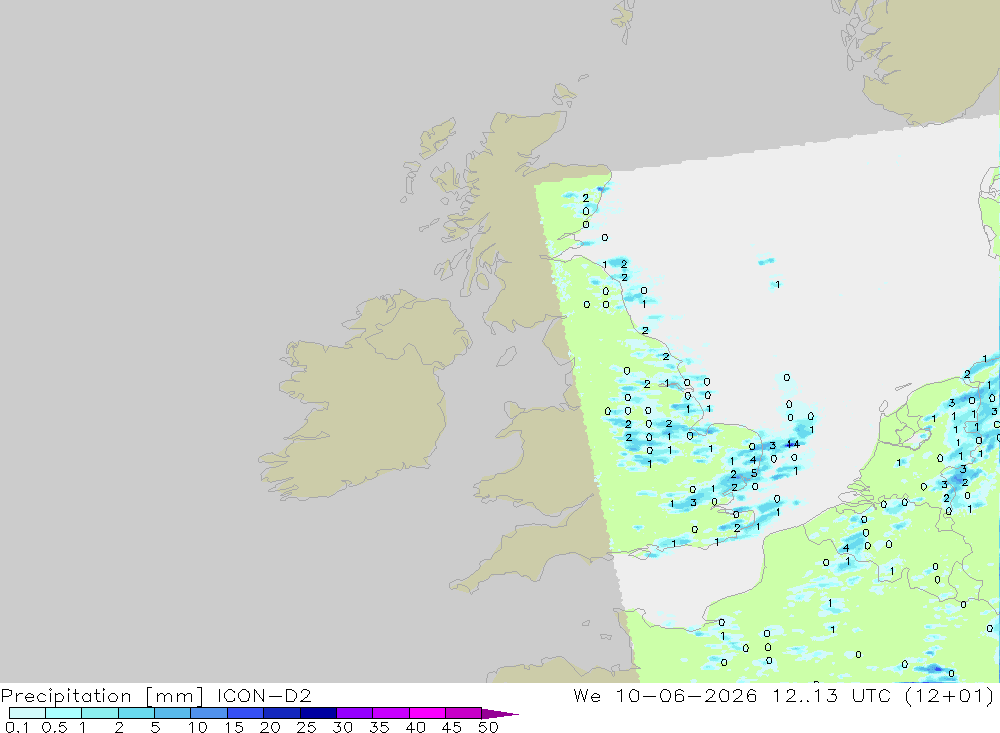Select the legend label 10
This screenshot has height=733, width=1000.
[197, 727]
